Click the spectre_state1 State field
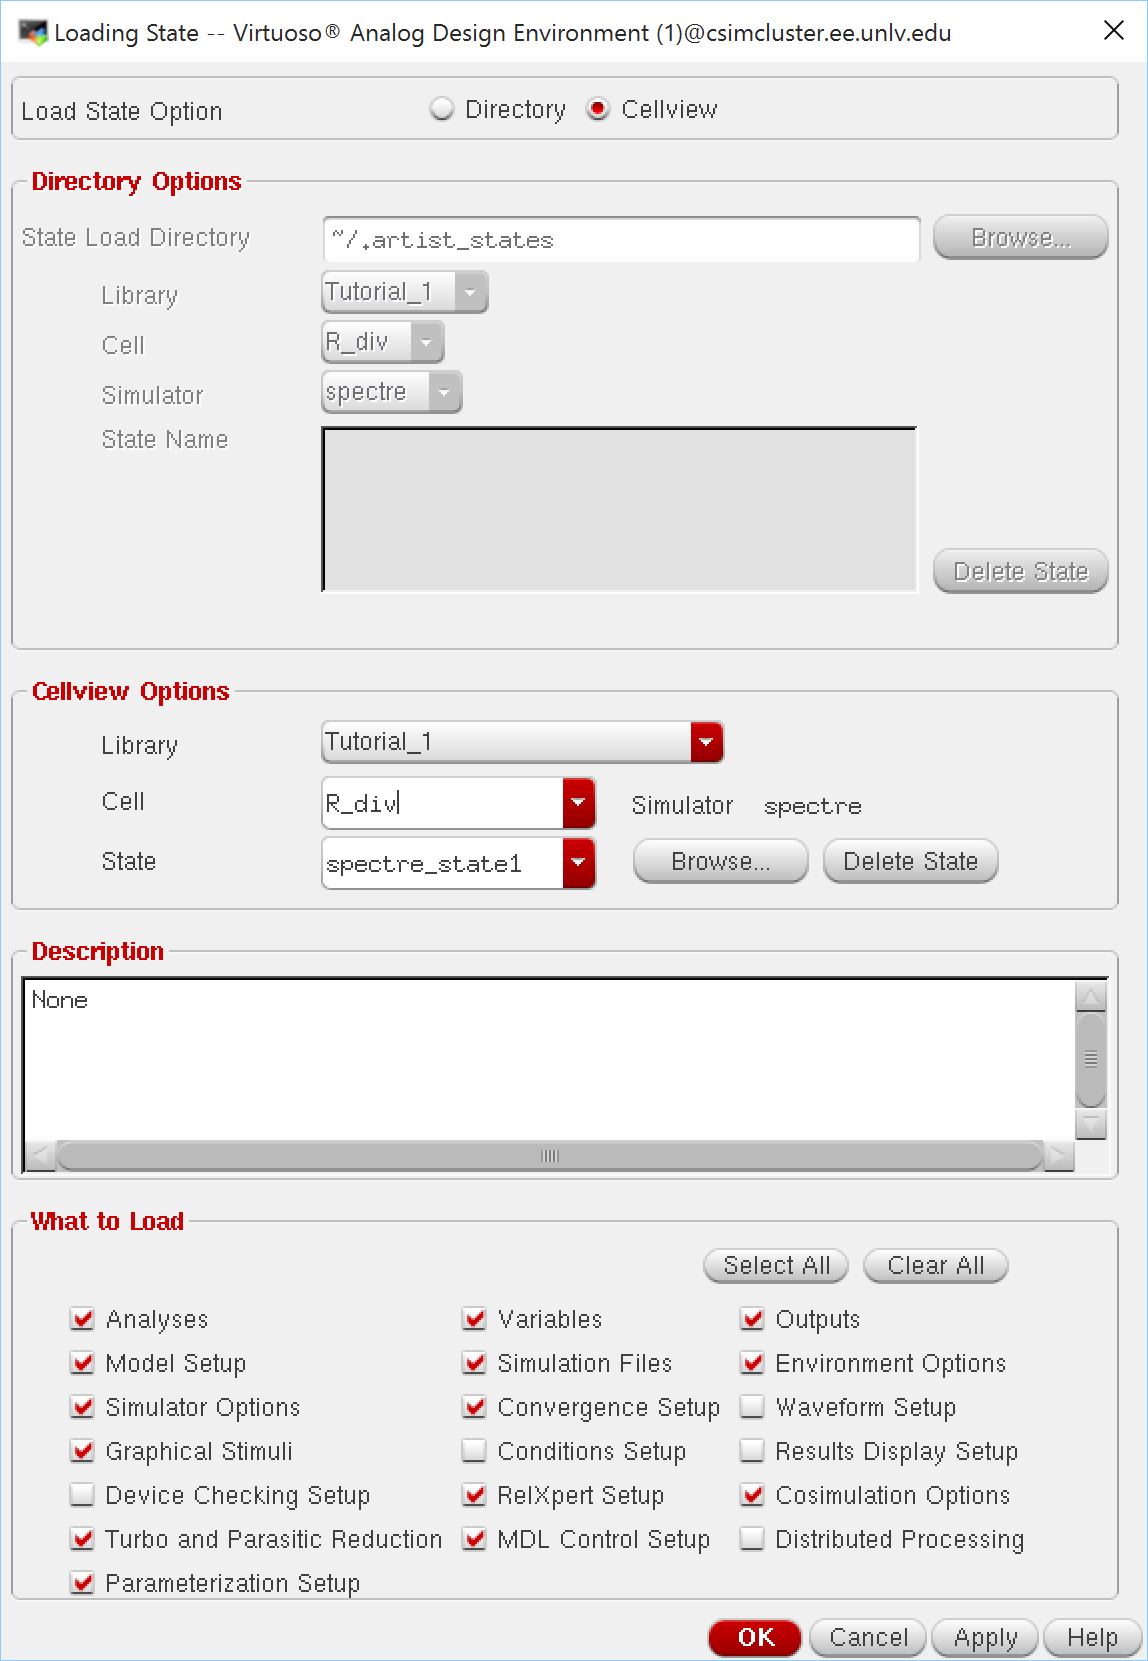The height and width of the screenshot is (1661, 1148). pyautogui.click(x=442, y=863)
